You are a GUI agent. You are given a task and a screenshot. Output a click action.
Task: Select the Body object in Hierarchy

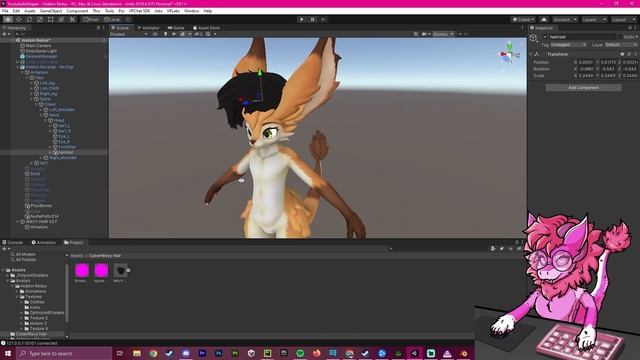click(x=35, y=173)
